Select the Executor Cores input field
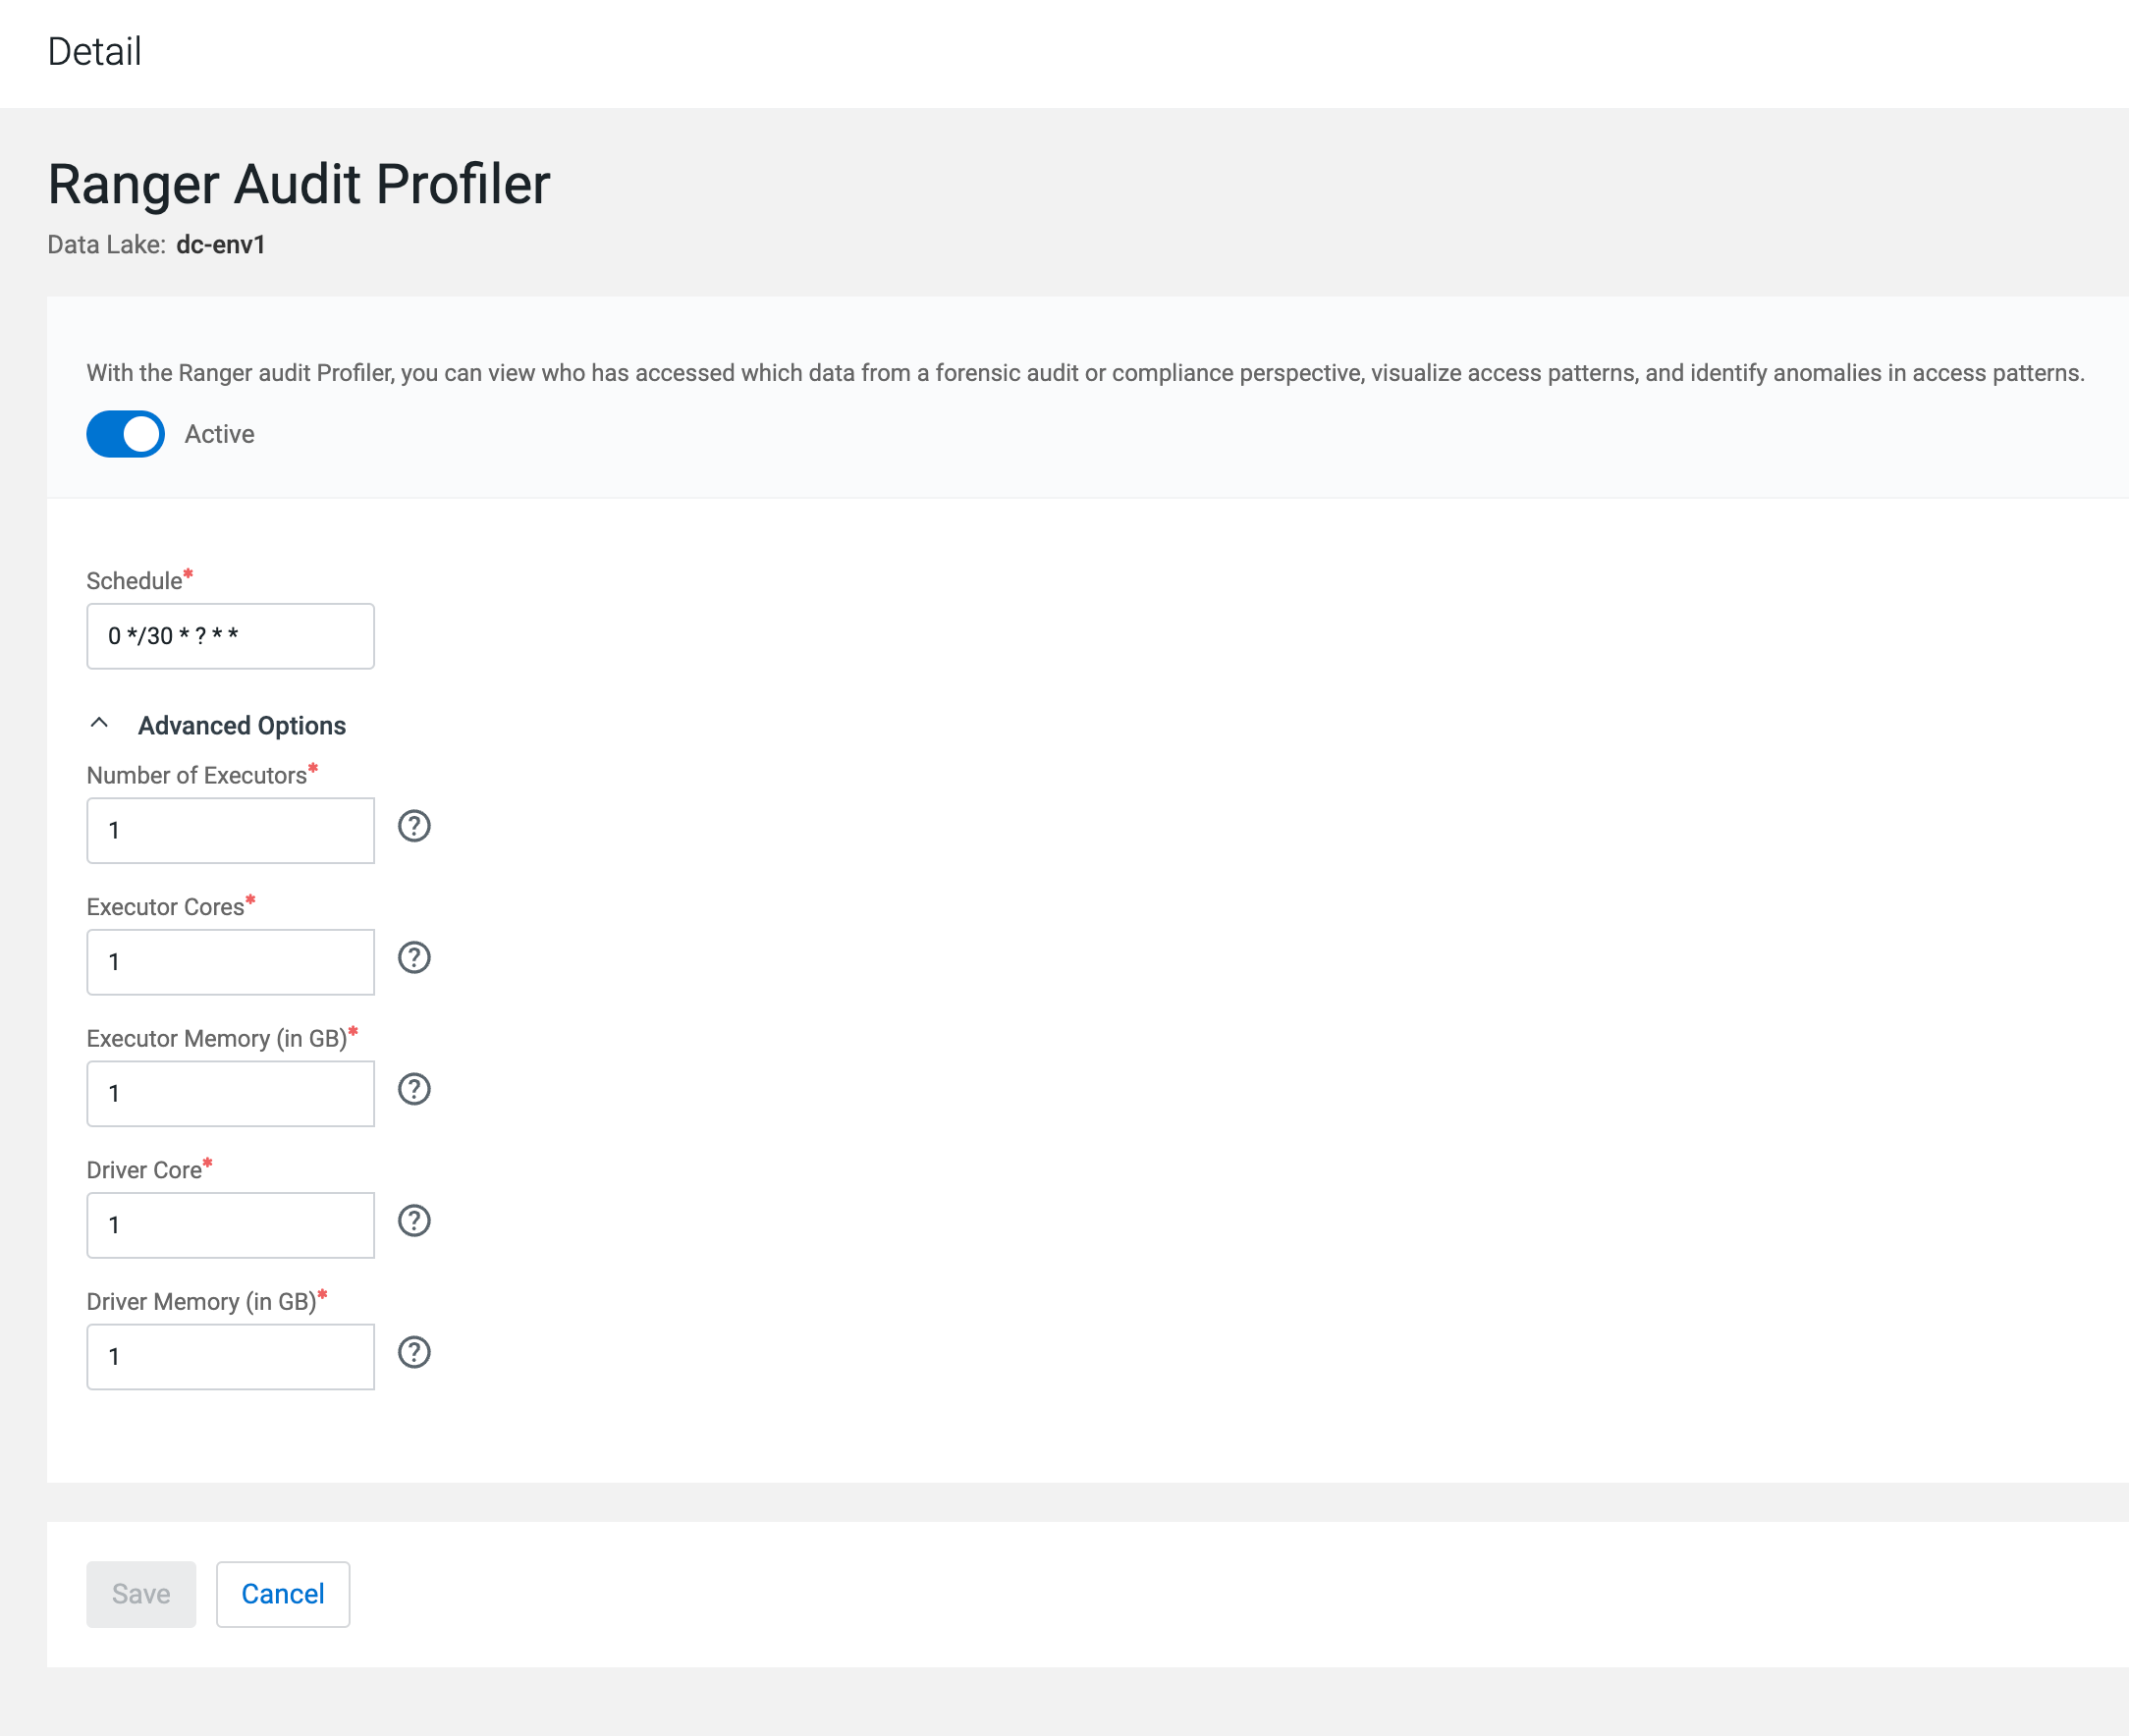This screenshot has width=2129, height=1736. pyautogui.click(x=230, y=962)
